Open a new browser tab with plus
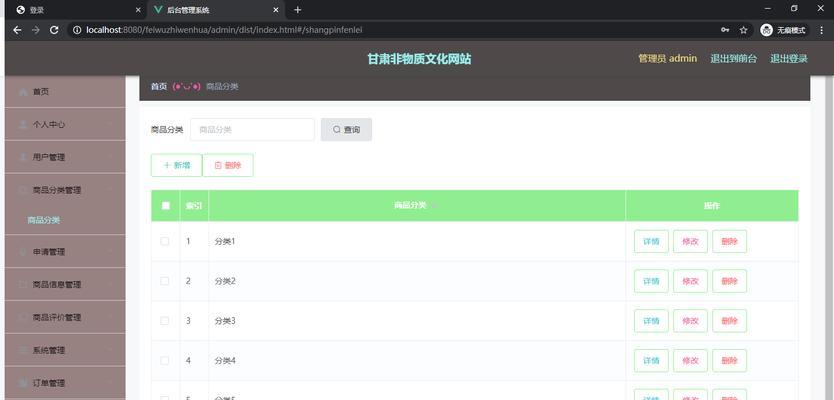Image resolution: width=834 pixels, height=400 pixels. pyautogui.click(x=297, y=10)
